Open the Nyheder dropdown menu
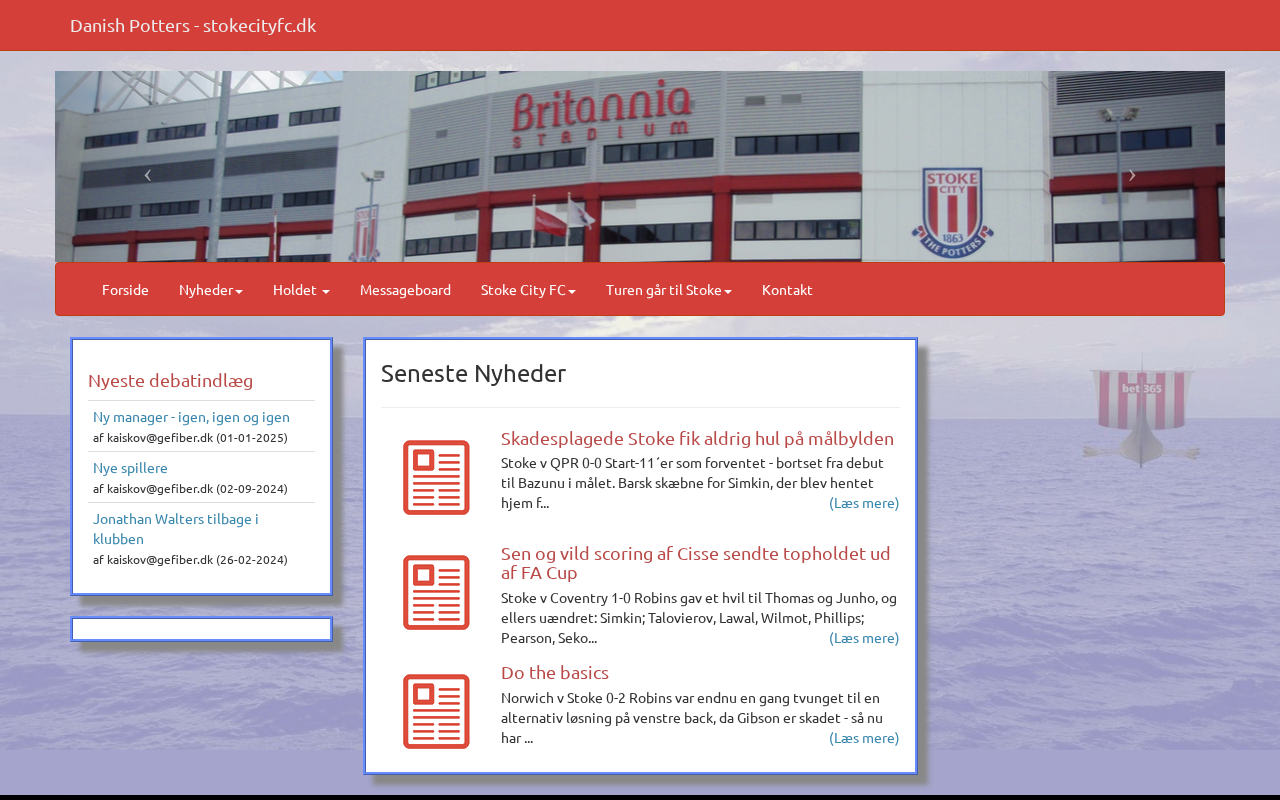The width and height of the screenshot is (1280, 800). click(211, 290)
